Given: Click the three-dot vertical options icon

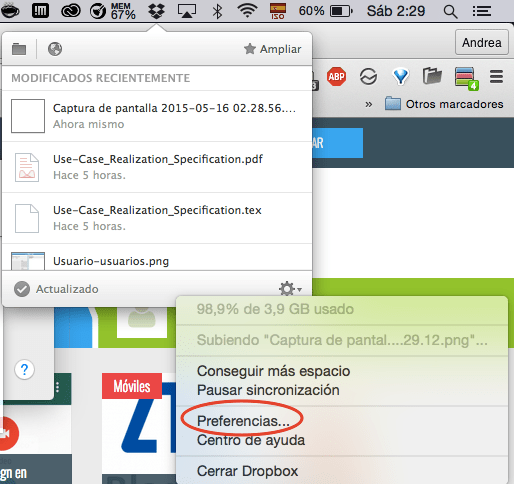Looking at the screenshot, I should point(58,387).
